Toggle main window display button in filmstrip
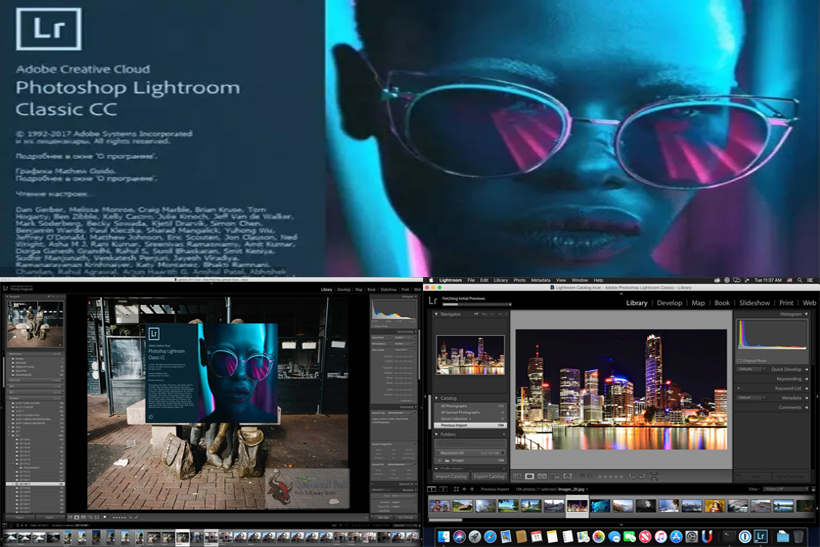This screenshot has width=820, height=547. coord(432,489)
